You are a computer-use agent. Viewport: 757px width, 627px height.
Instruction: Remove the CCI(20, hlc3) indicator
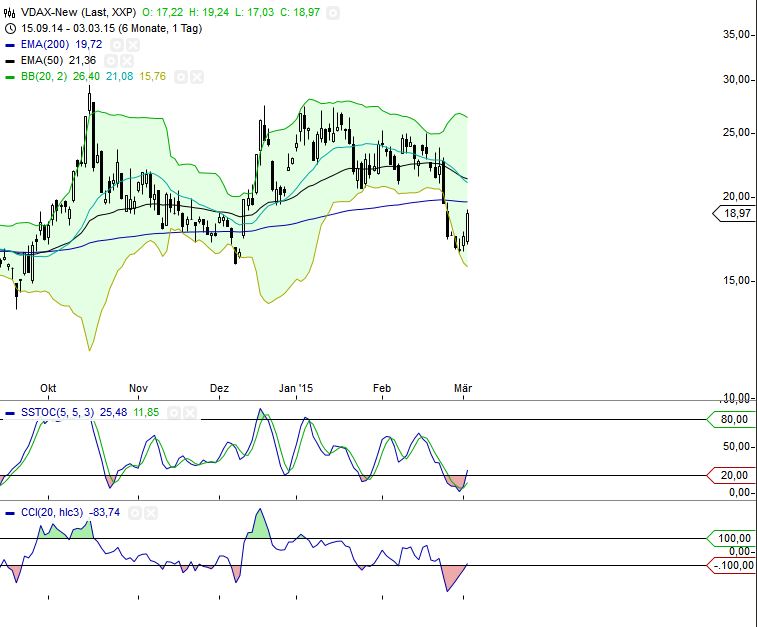[151, 513]
